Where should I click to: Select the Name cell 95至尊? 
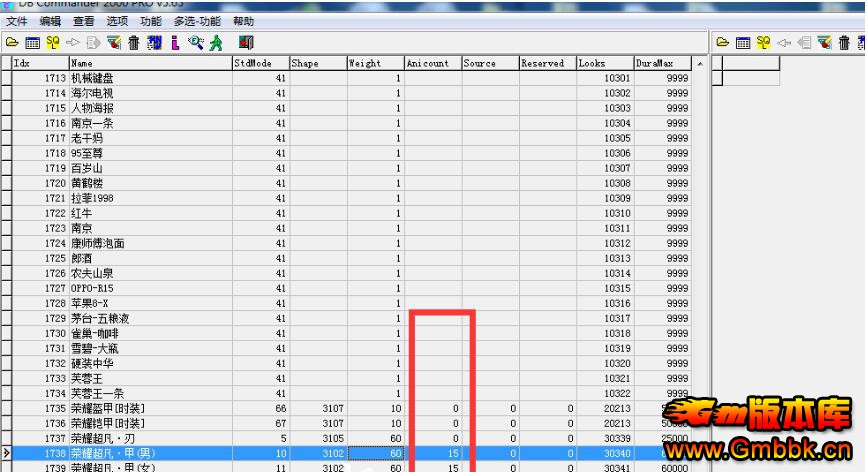(151, 153)
